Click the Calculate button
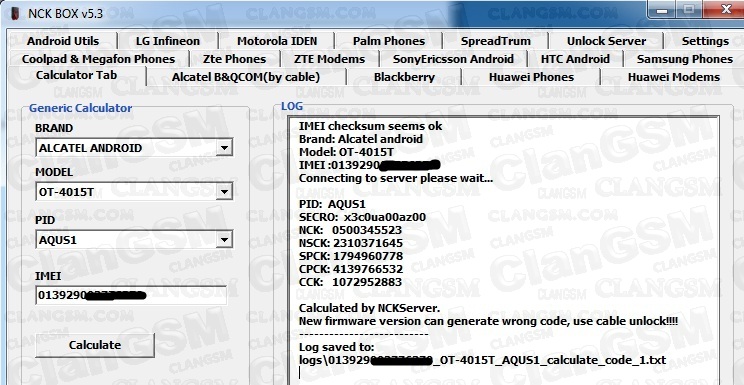The width and height of the screenshot is (744, 385). pyautogui.click(x=95, y=345)
